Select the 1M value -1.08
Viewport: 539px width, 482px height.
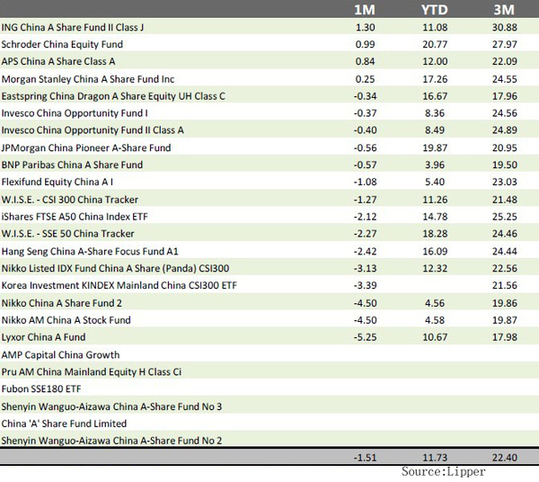click(365, 182)
